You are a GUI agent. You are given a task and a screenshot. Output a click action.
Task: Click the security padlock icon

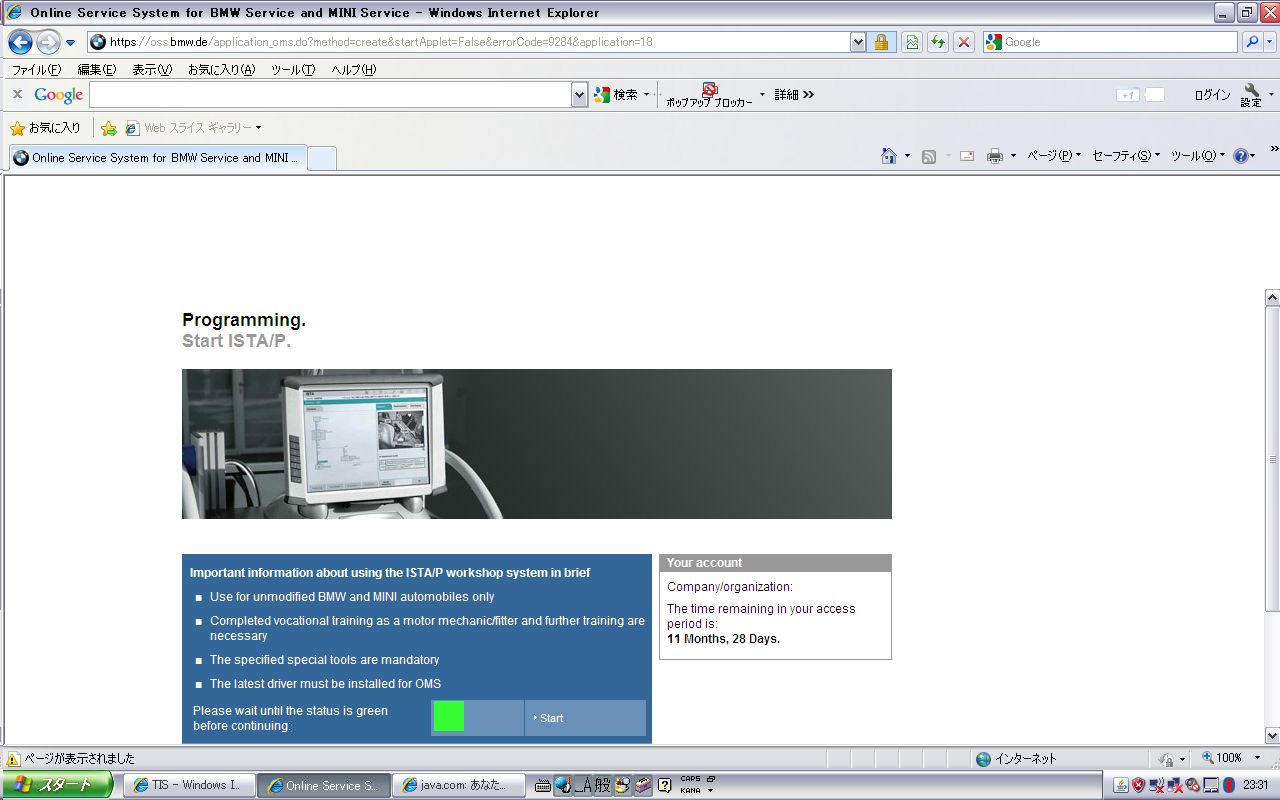pyautogui.click(x=881, y=42)
